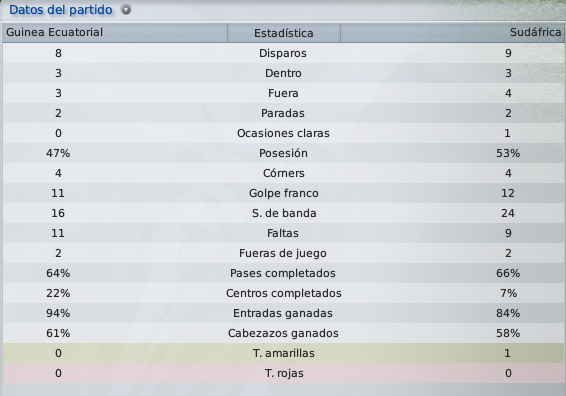The width and height of the screenshot is (566, 396).
Task: Click the Fuera row
Action: 283,93
